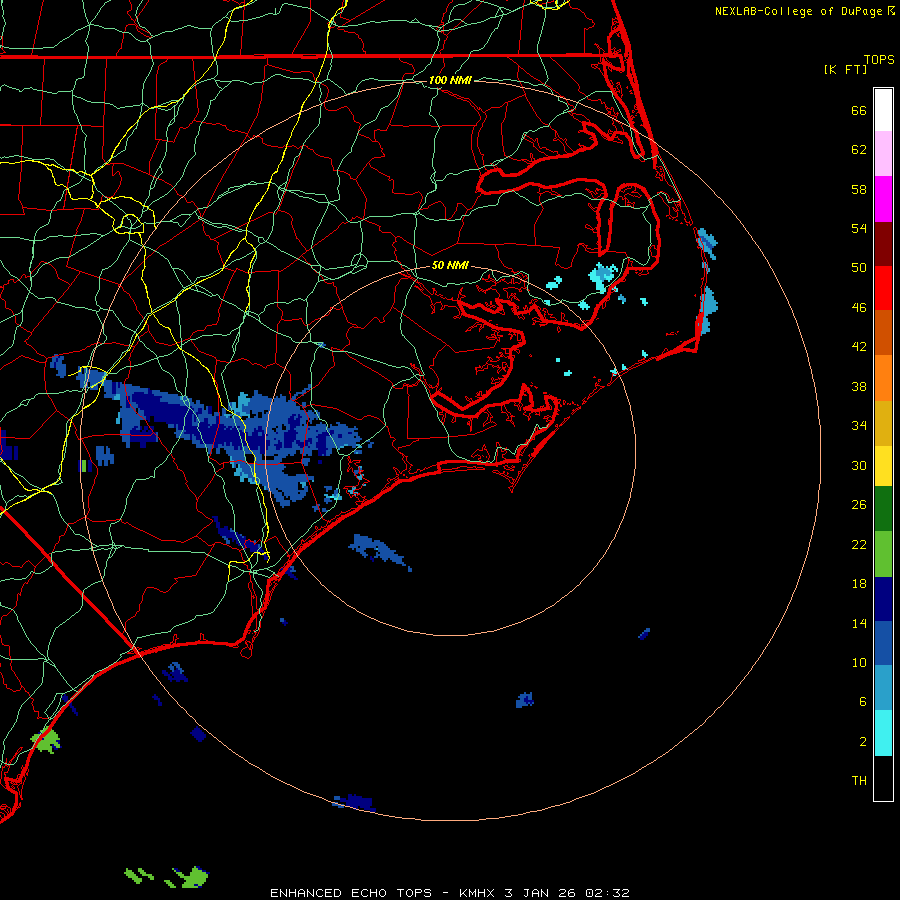Click the 58 legend value label

[x=859, y=189]
